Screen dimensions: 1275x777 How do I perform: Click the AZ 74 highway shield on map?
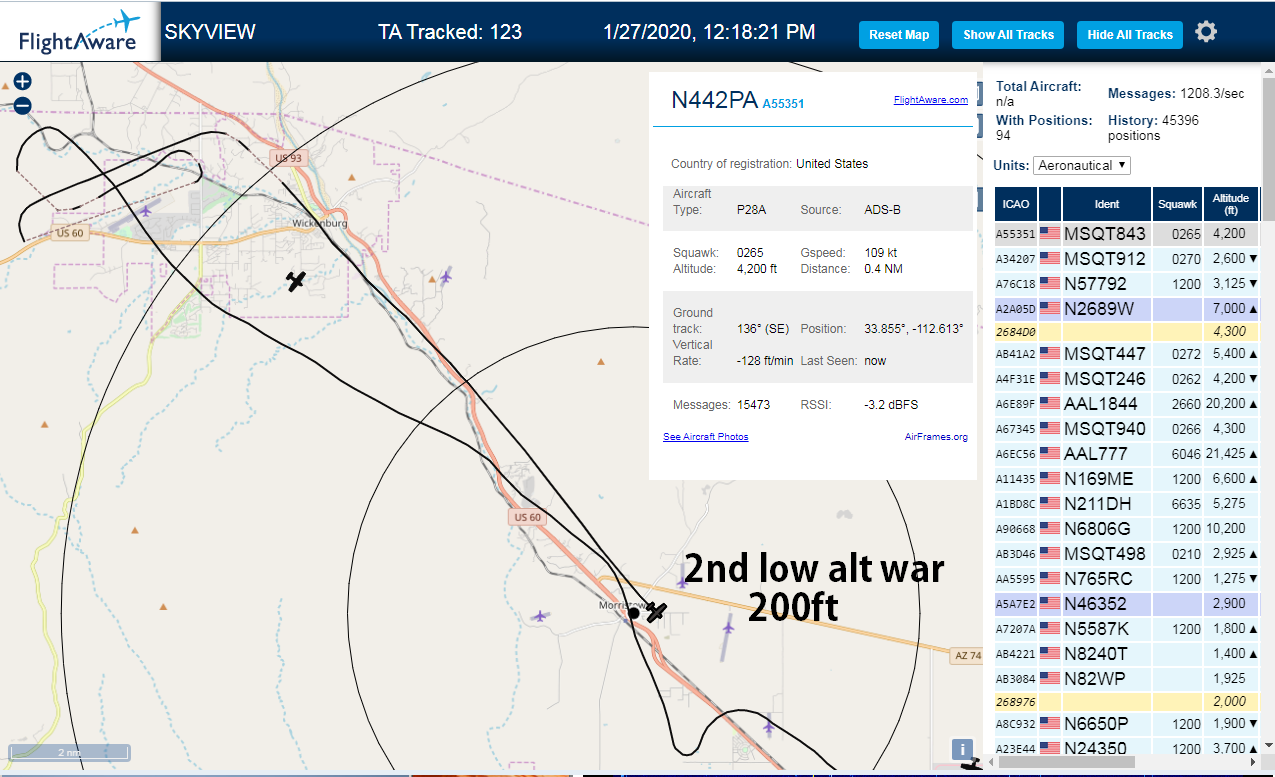point(966,655)
